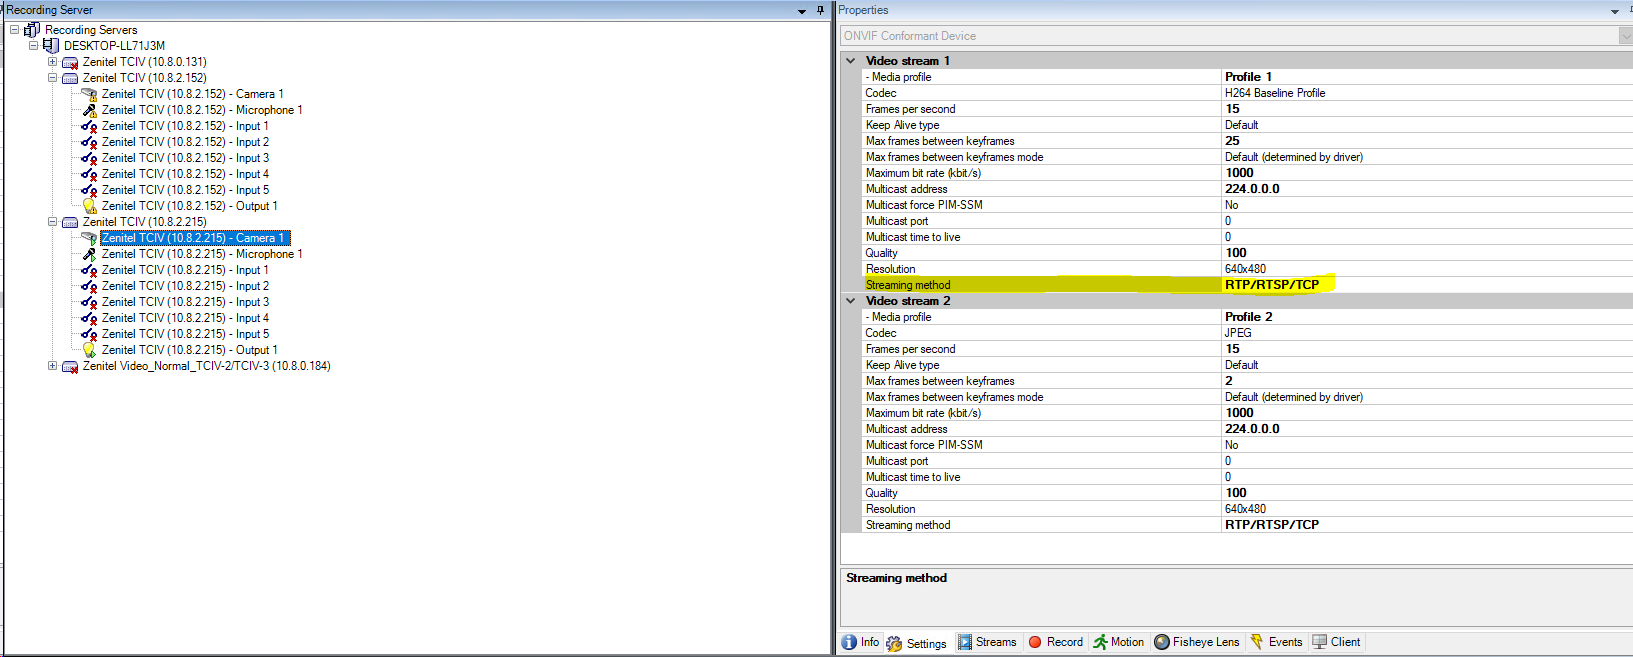Collapse the Recording Servers root node
Screen dimensions: 1633x657
pos(14,30)
